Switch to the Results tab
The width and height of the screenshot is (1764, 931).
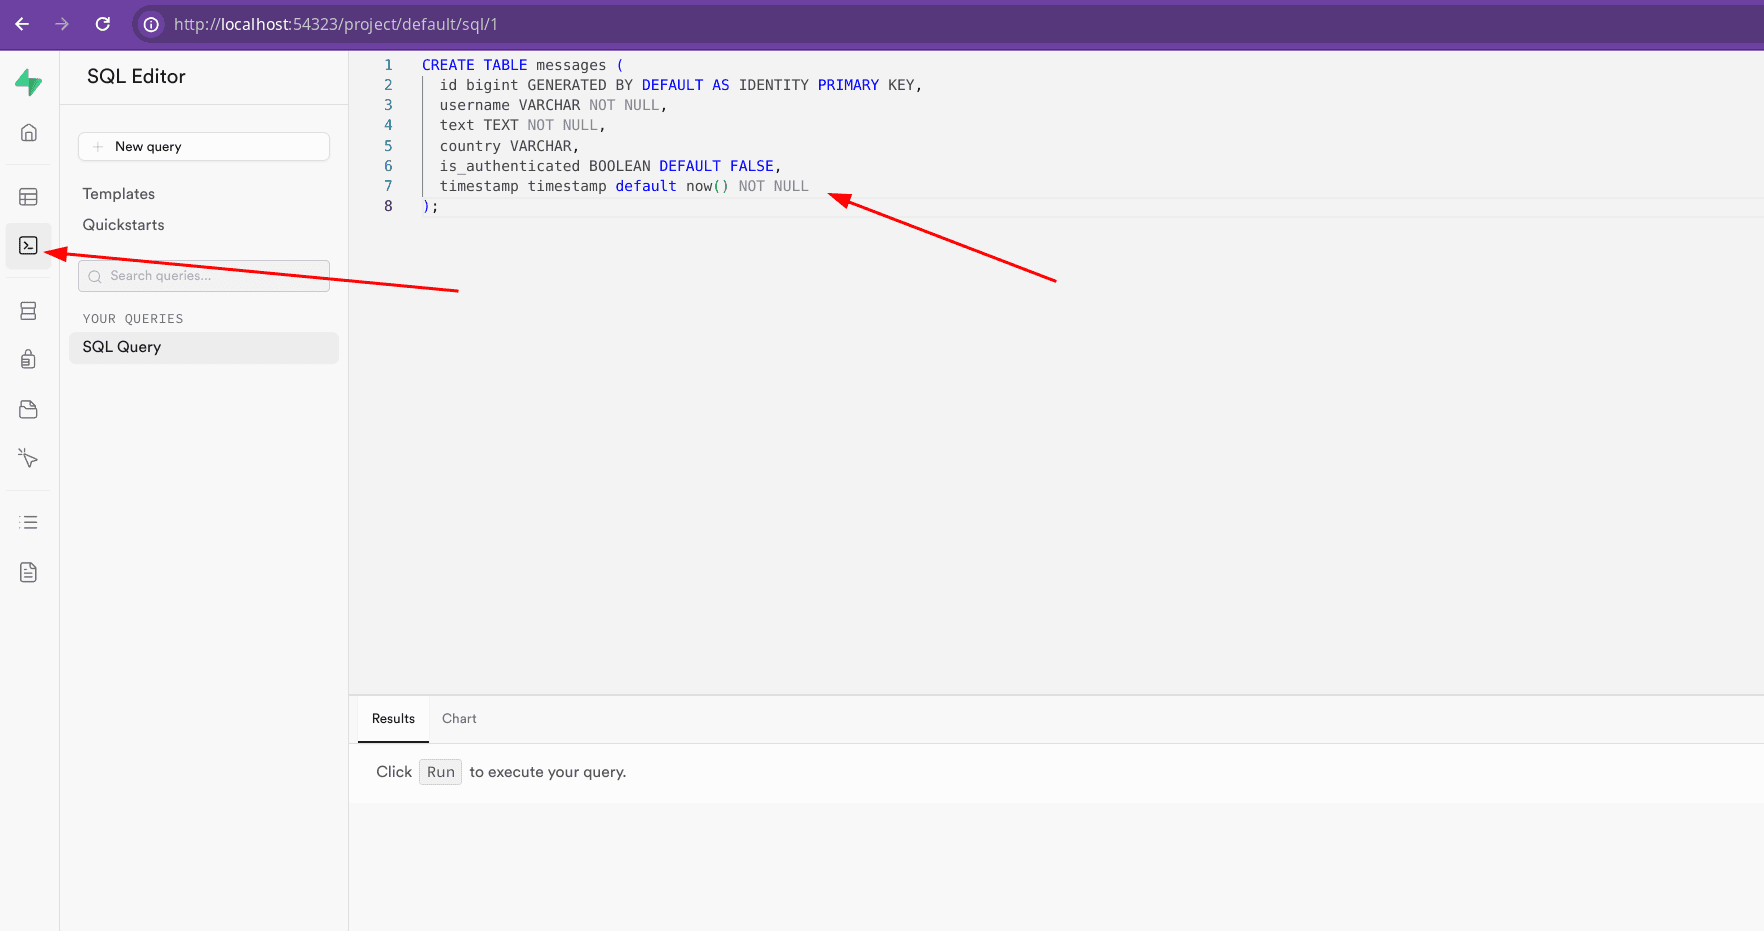pyautogui.click(x=393, y=719)
